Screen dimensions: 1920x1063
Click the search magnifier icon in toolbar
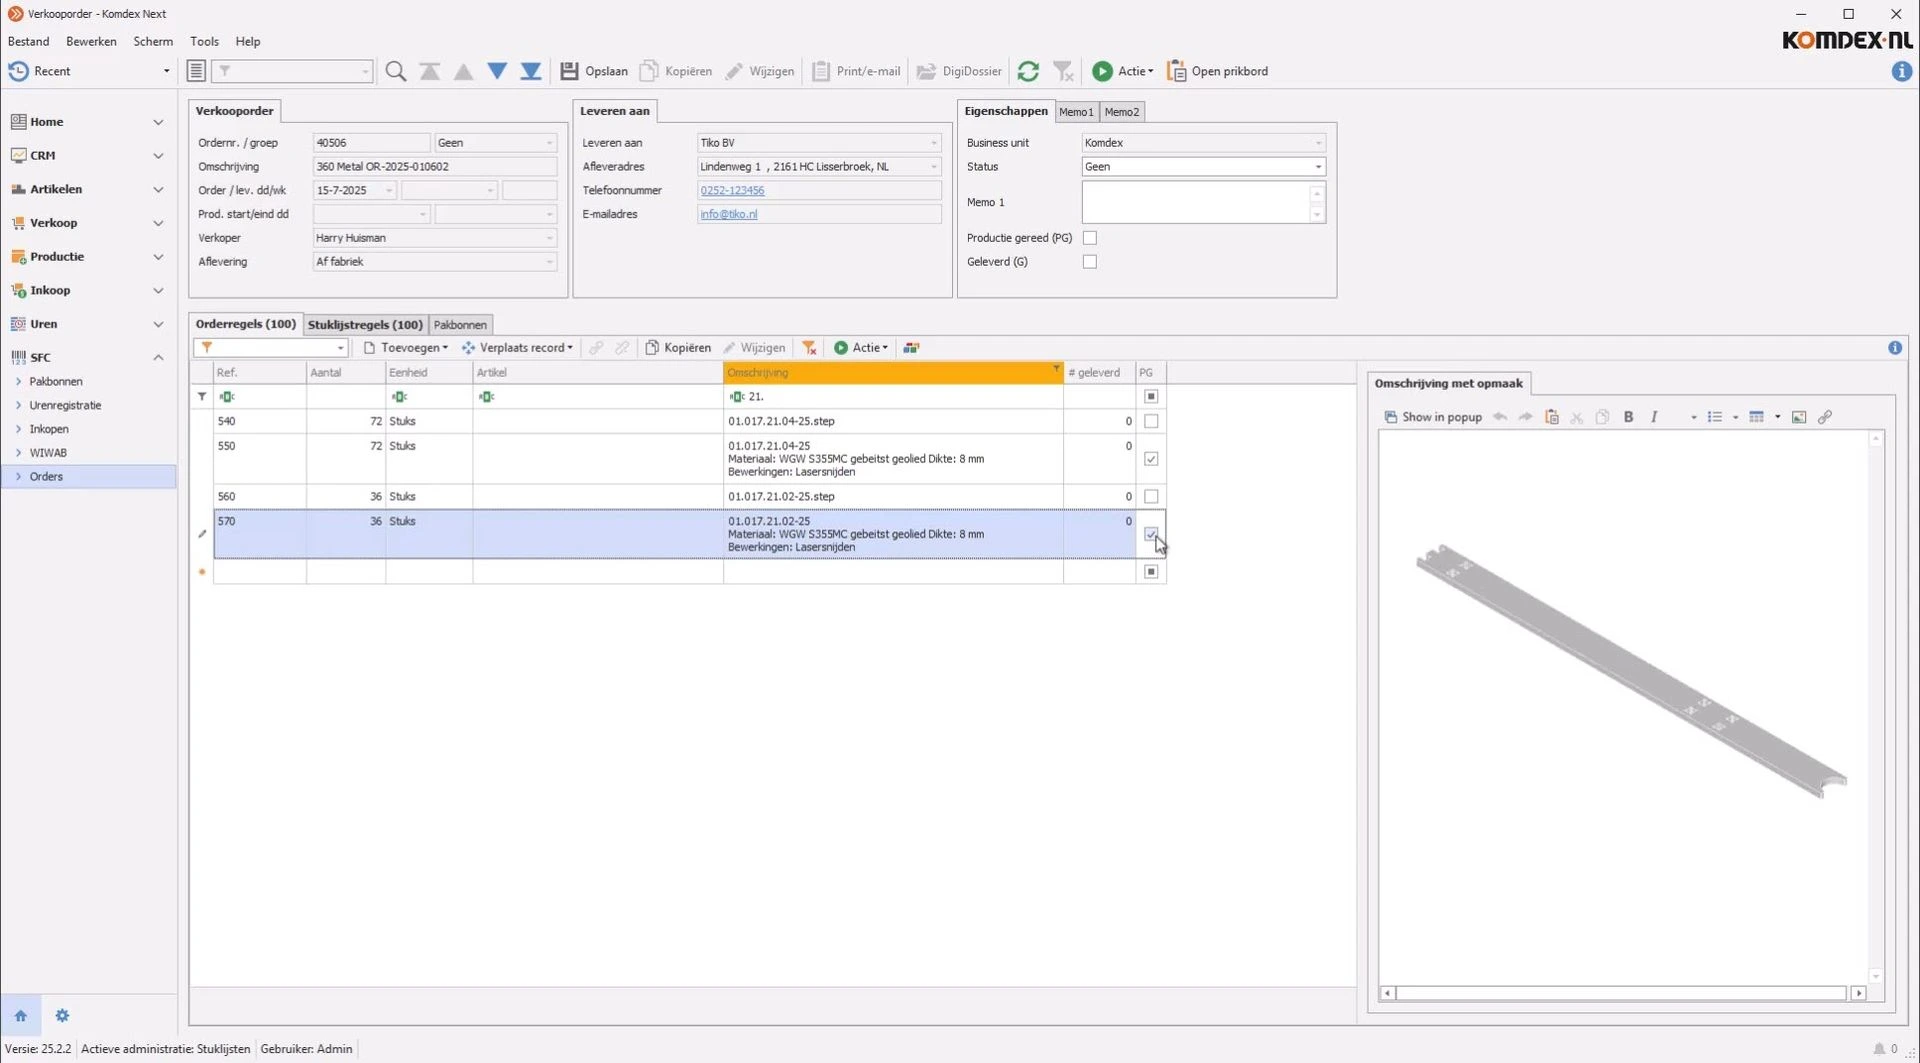396,71
